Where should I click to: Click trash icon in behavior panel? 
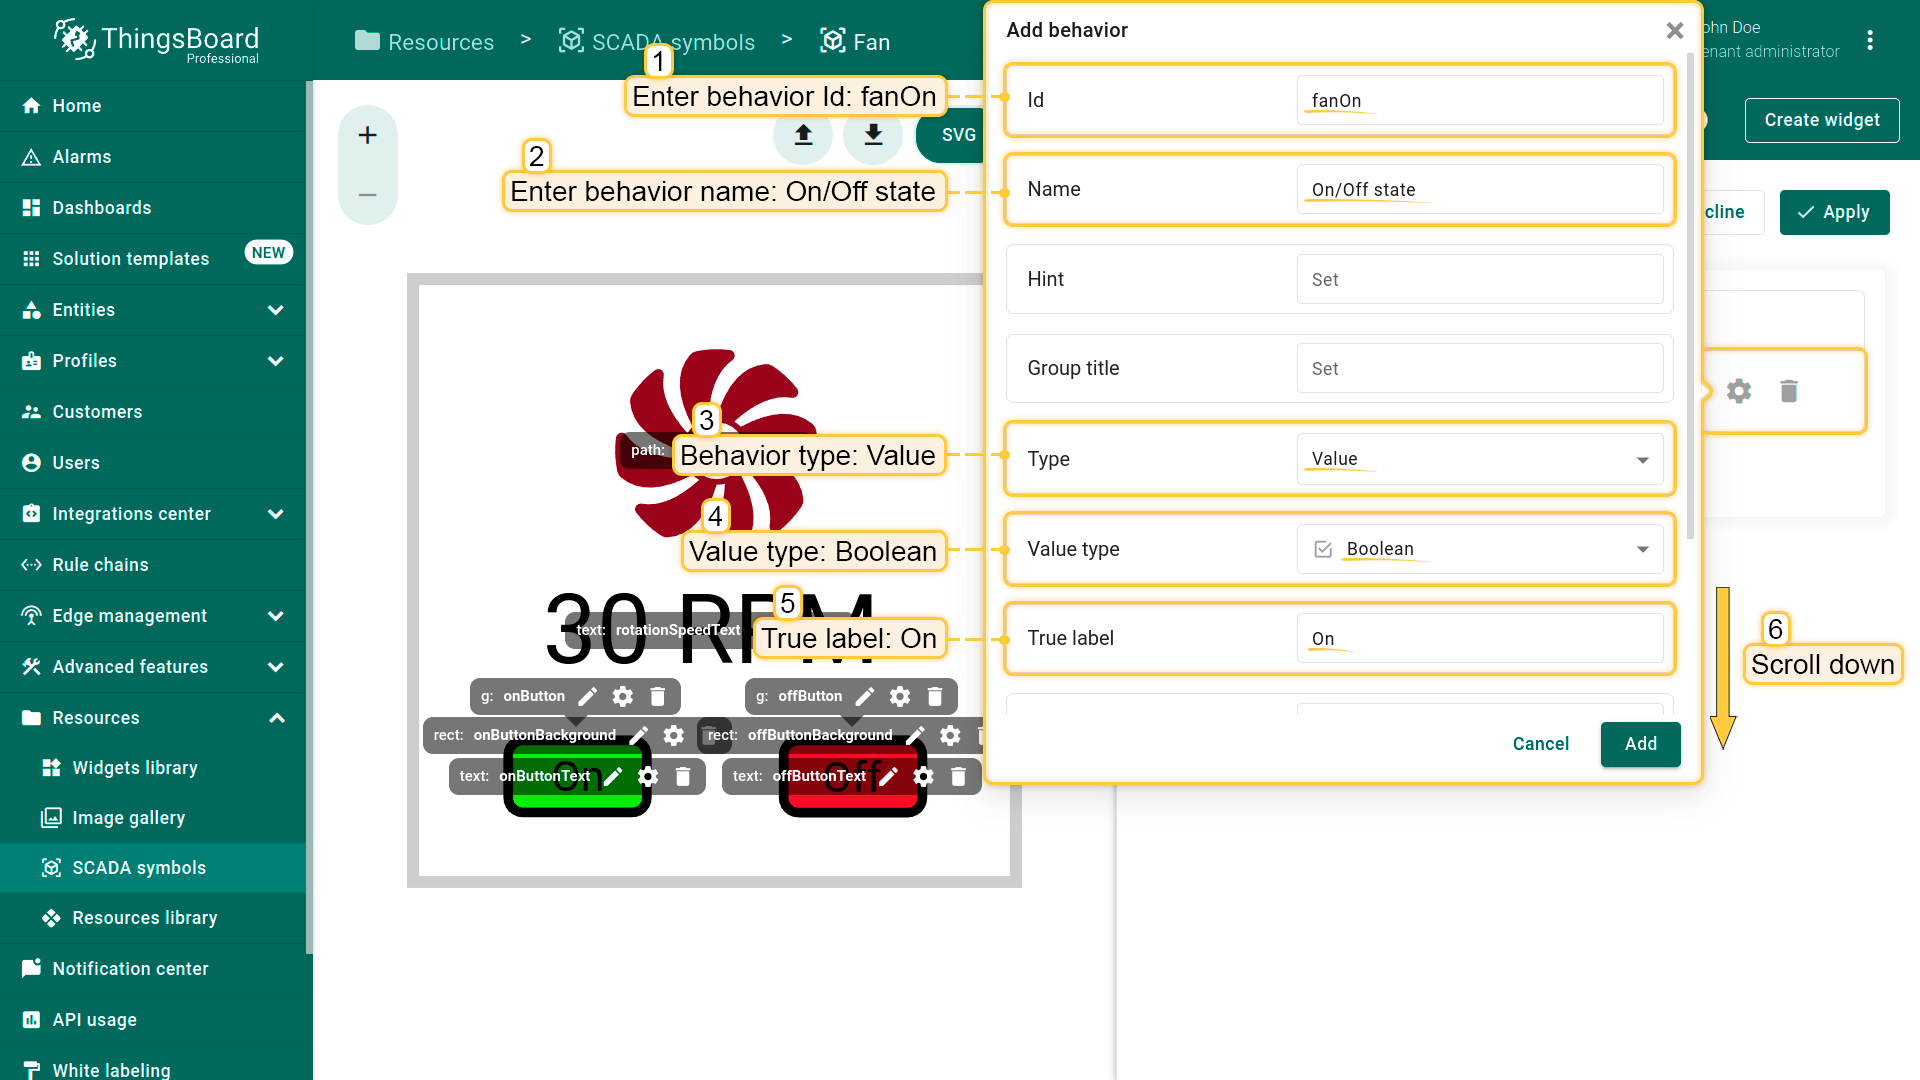[1789, 391]
